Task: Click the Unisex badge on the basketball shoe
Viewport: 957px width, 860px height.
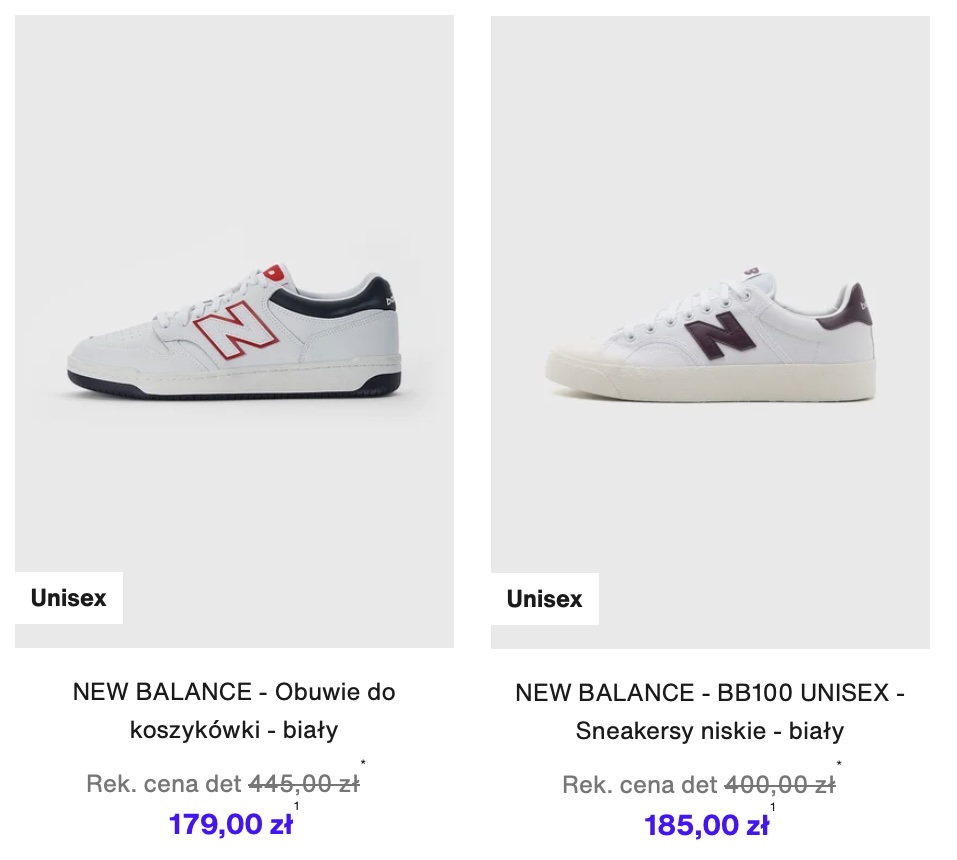Action: 68,598
